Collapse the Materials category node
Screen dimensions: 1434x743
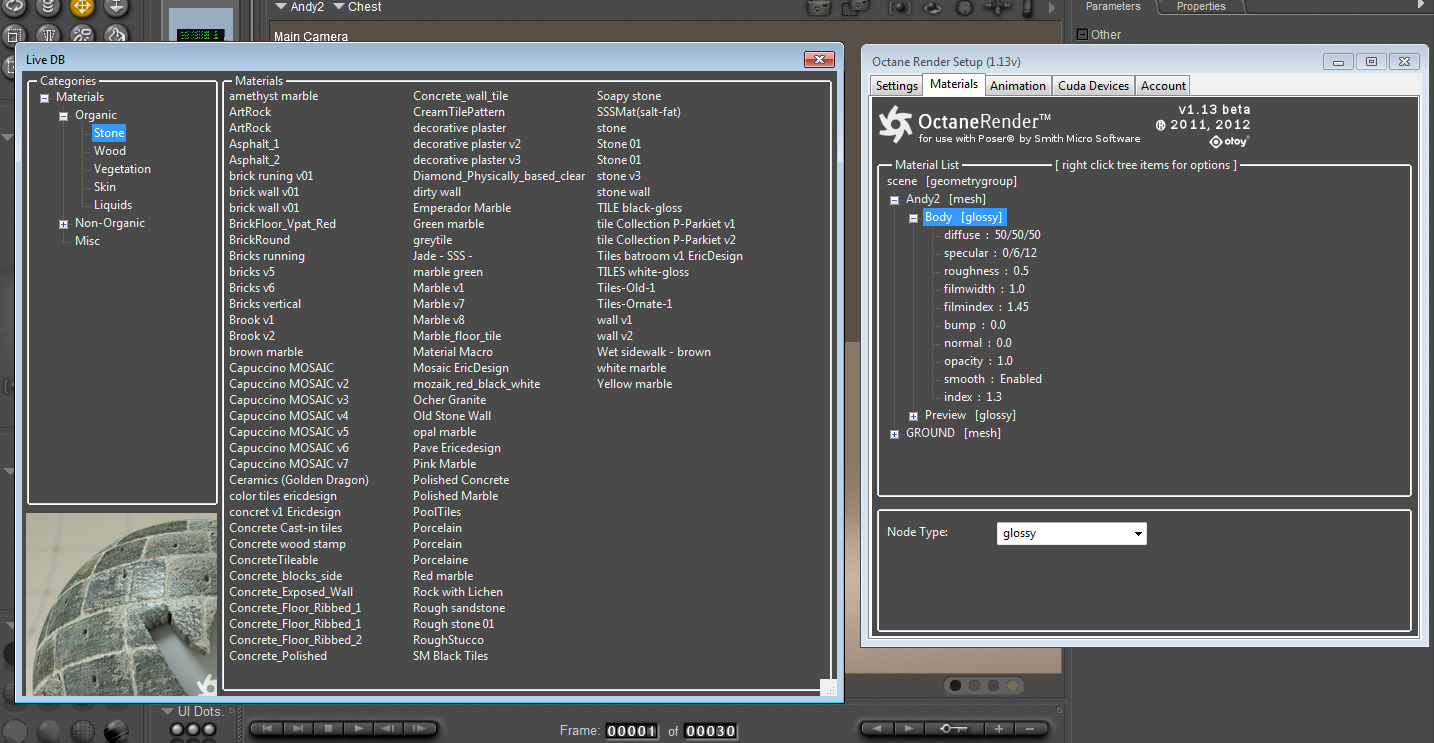tap(45, 98)
